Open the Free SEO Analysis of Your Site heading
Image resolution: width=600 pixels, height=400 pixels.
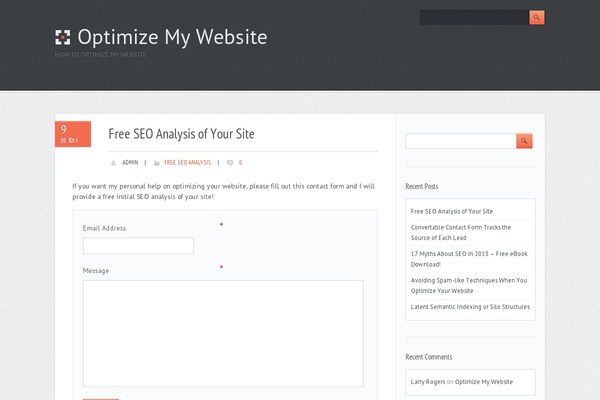click(x=181, y=134)
